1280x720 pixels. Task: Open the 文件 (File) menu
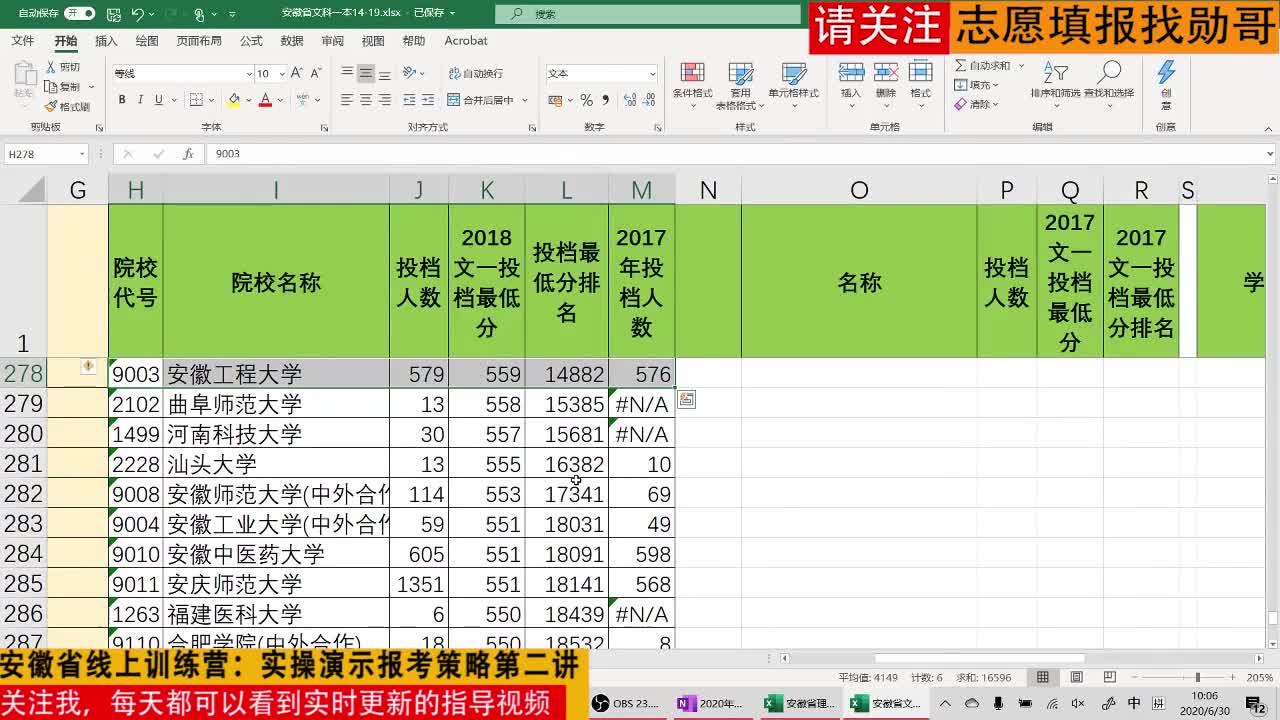pyautogui.click(x=22, y=41)
